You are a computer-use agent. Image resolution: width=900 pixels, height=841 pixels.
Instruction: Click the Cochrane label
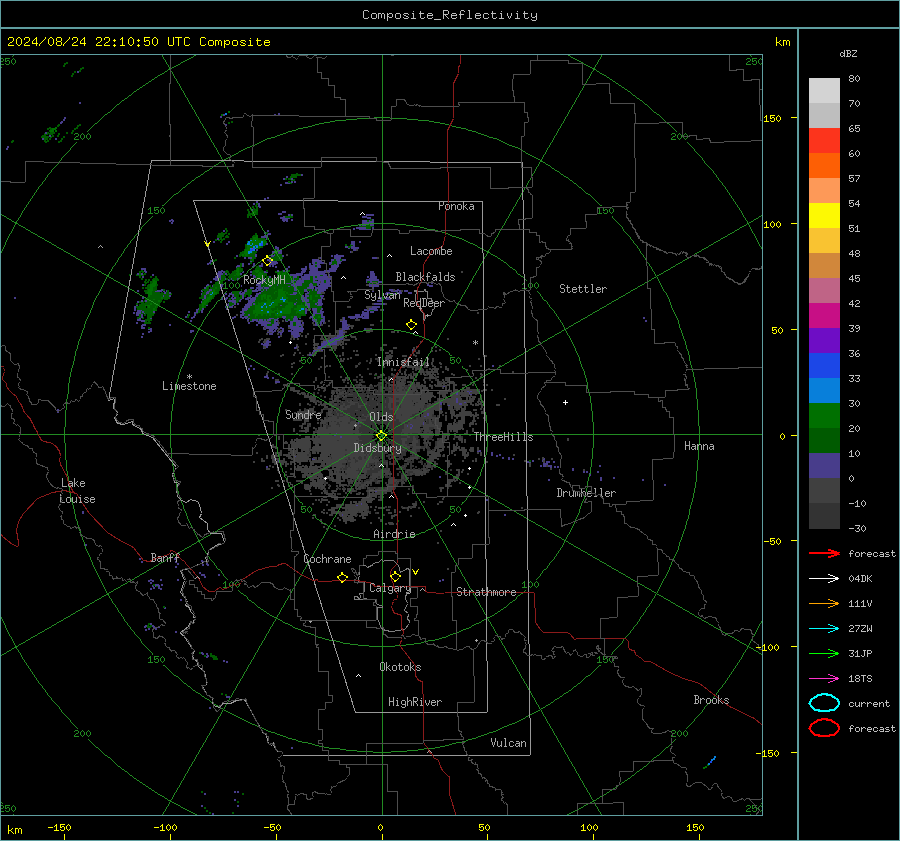pos(327,559)
